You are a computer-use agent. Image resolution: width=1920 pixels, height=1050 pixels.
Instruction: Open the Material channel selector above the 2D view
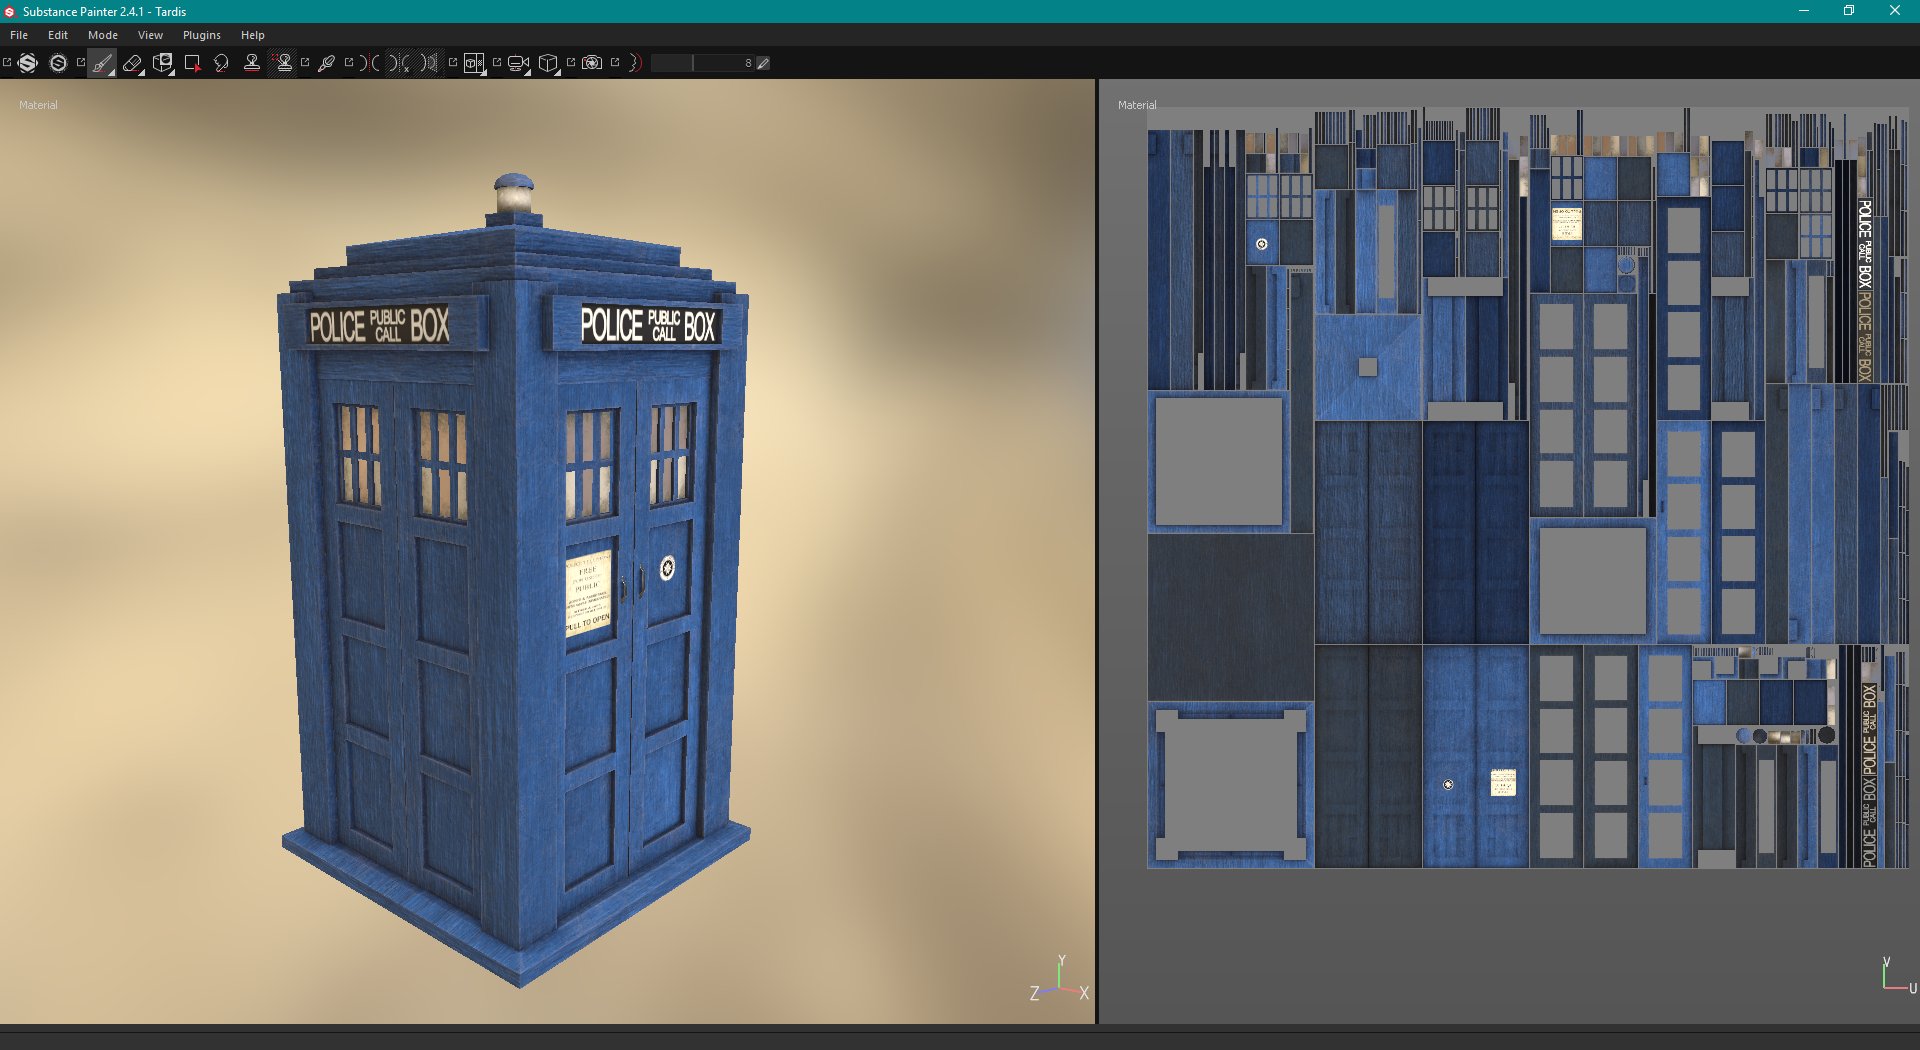1137,105
